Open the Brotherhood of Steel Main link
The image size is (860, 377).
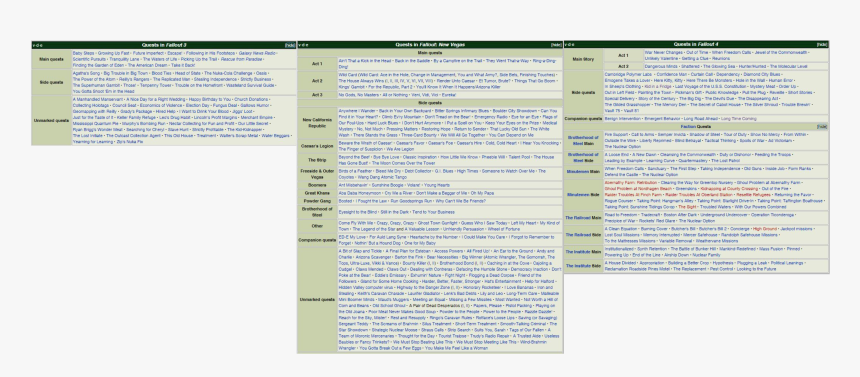point(584,140)
